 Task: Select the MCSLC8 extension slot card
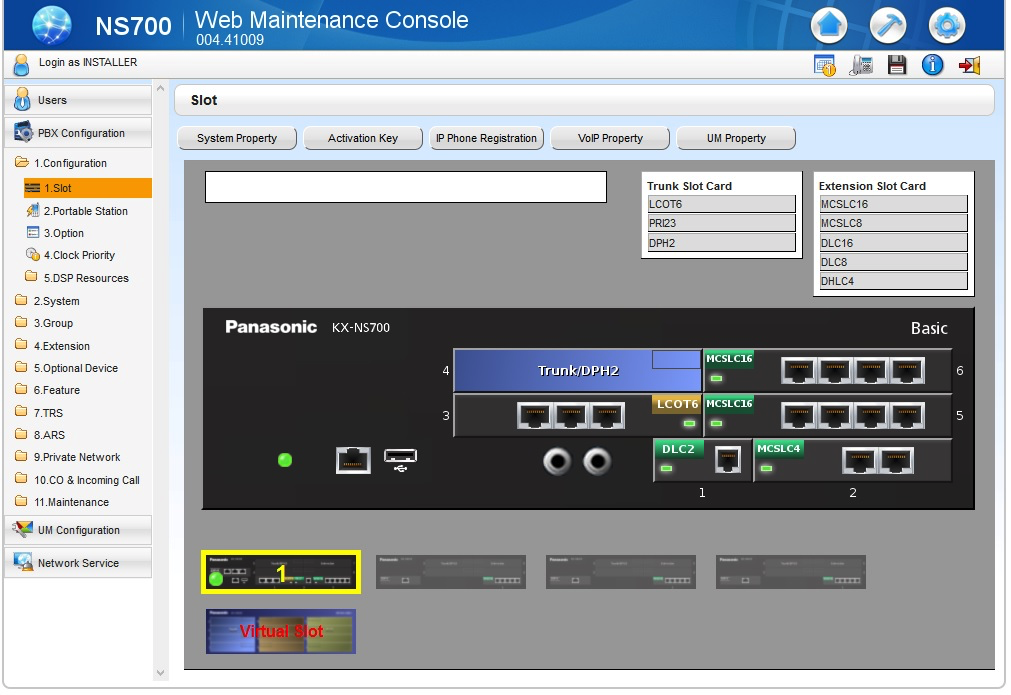click(x=893, y=223)
